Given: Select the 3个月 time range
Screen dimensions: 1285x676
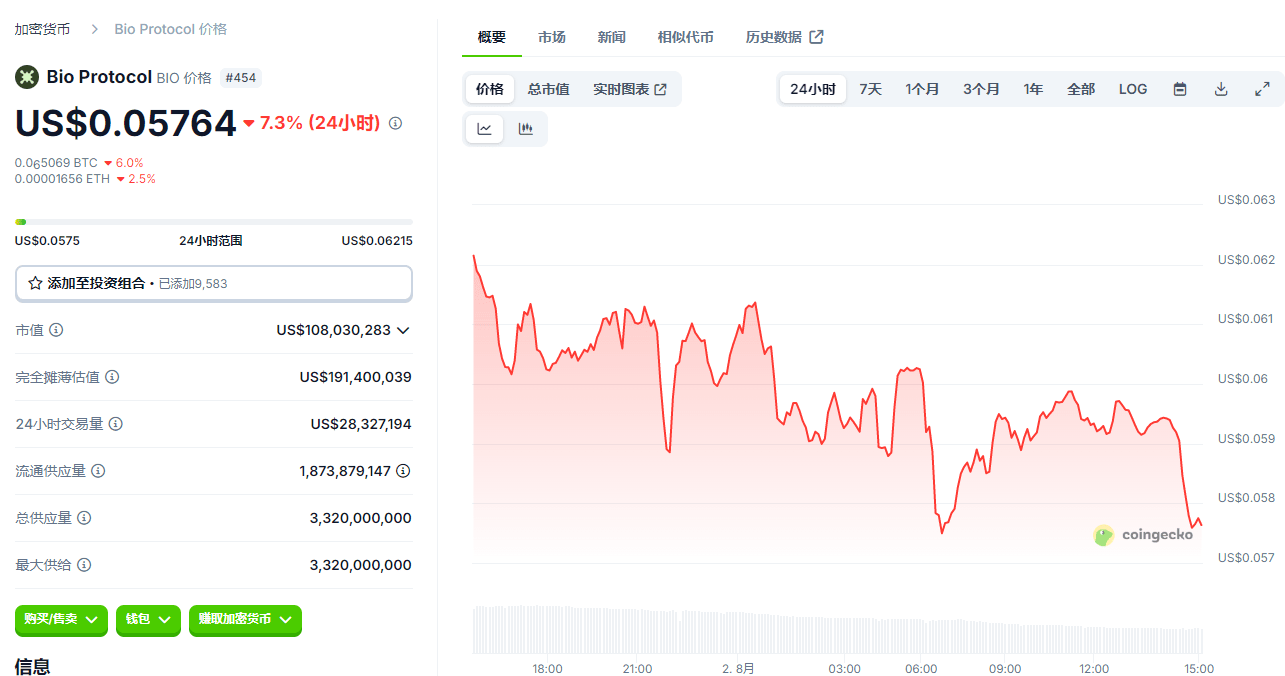Looking at the screenshot, I should pos(982,89).
